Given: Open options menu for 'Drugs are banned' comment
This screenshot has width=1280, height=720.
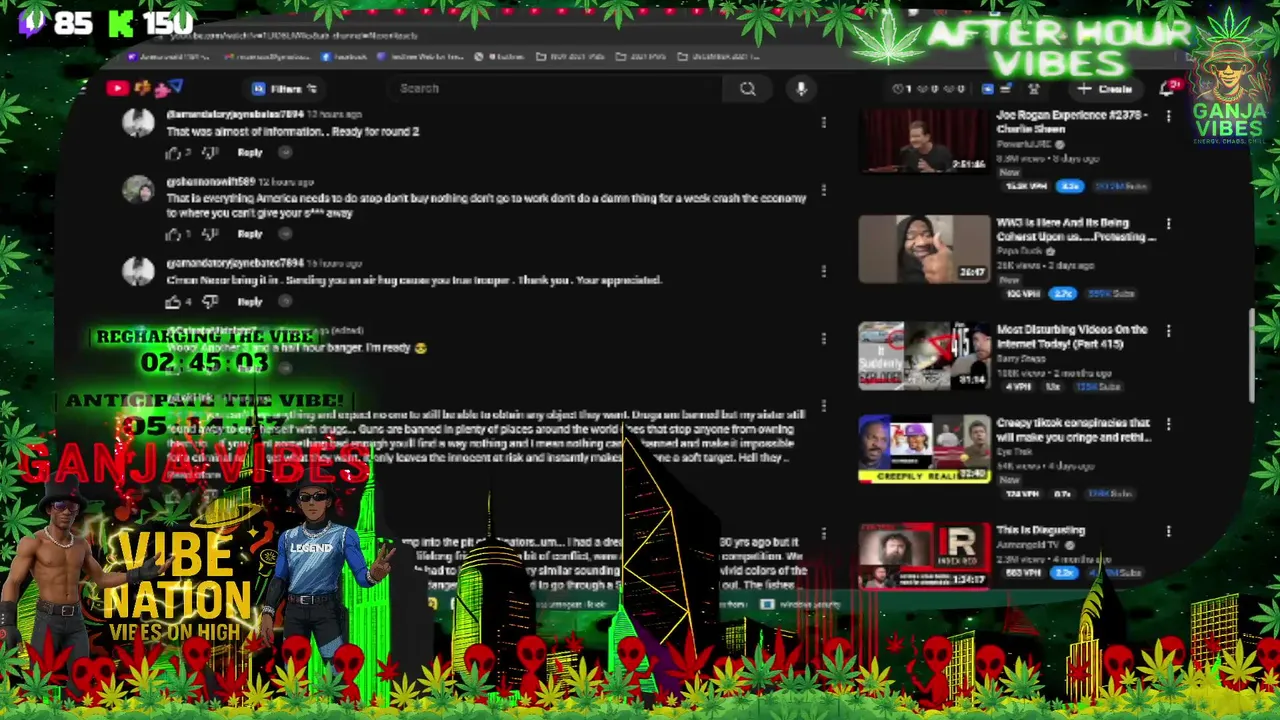Looking at the screenshot, I should pos(823,406).
